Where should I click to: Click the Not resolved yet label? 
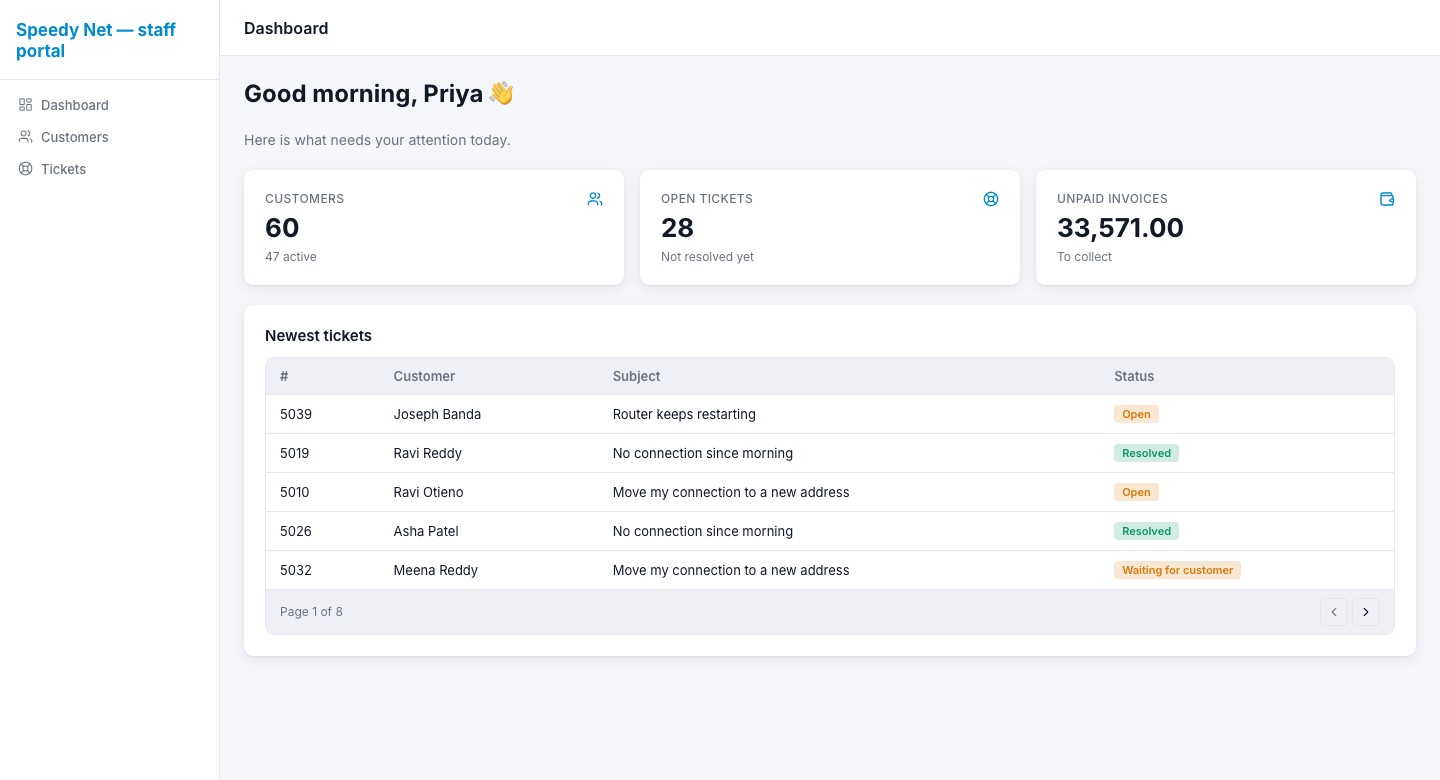(707, 257)
